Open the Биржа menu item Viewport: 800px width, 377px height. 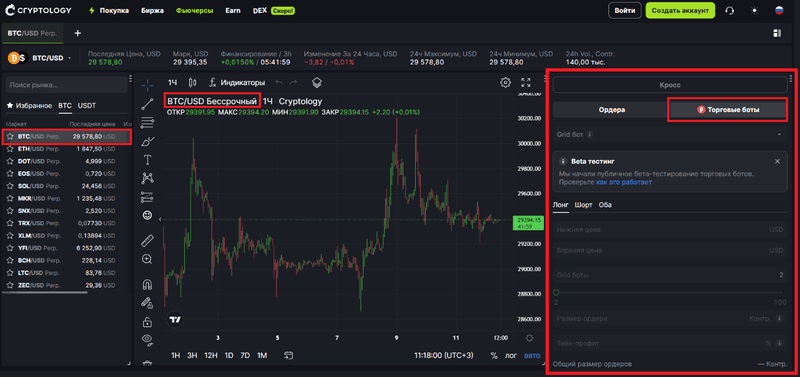pyautogui.click(x=152, y=10)
